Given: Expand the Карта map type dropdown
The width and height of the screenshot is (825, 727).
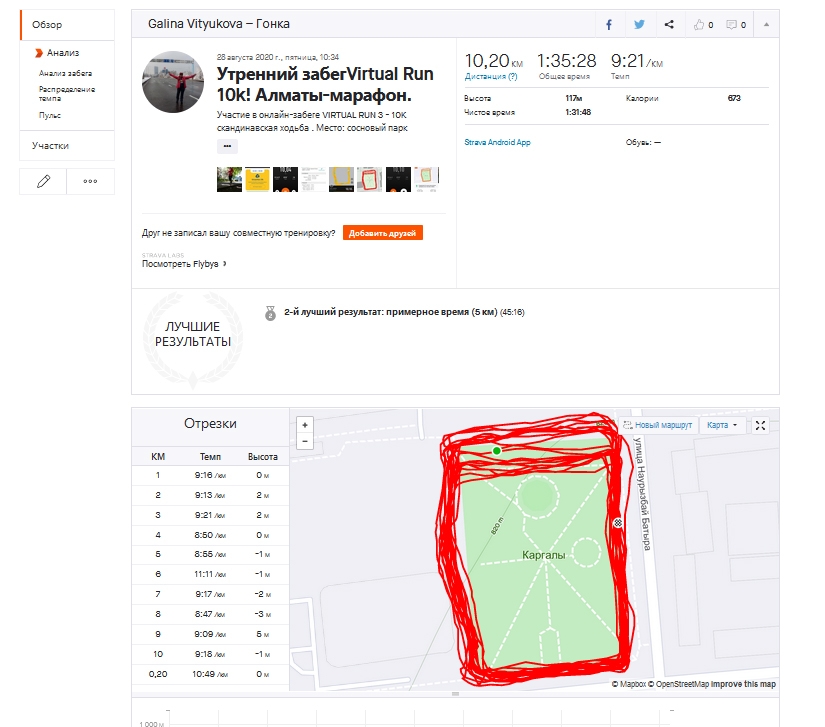Looking at the screenshot, I should click(722, 425).
